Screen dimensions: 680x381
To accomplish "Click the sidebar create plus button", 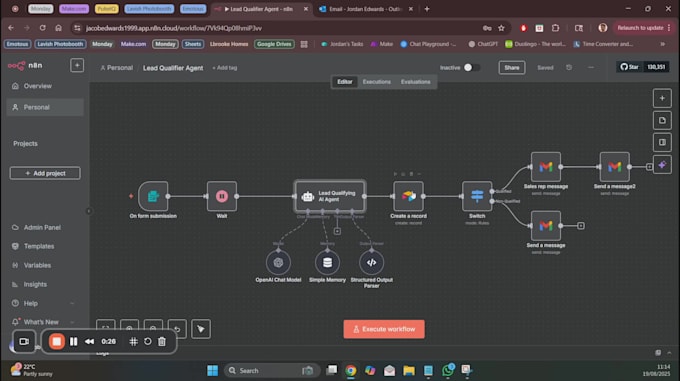I will pyautogui.click(x=77, y=65).
